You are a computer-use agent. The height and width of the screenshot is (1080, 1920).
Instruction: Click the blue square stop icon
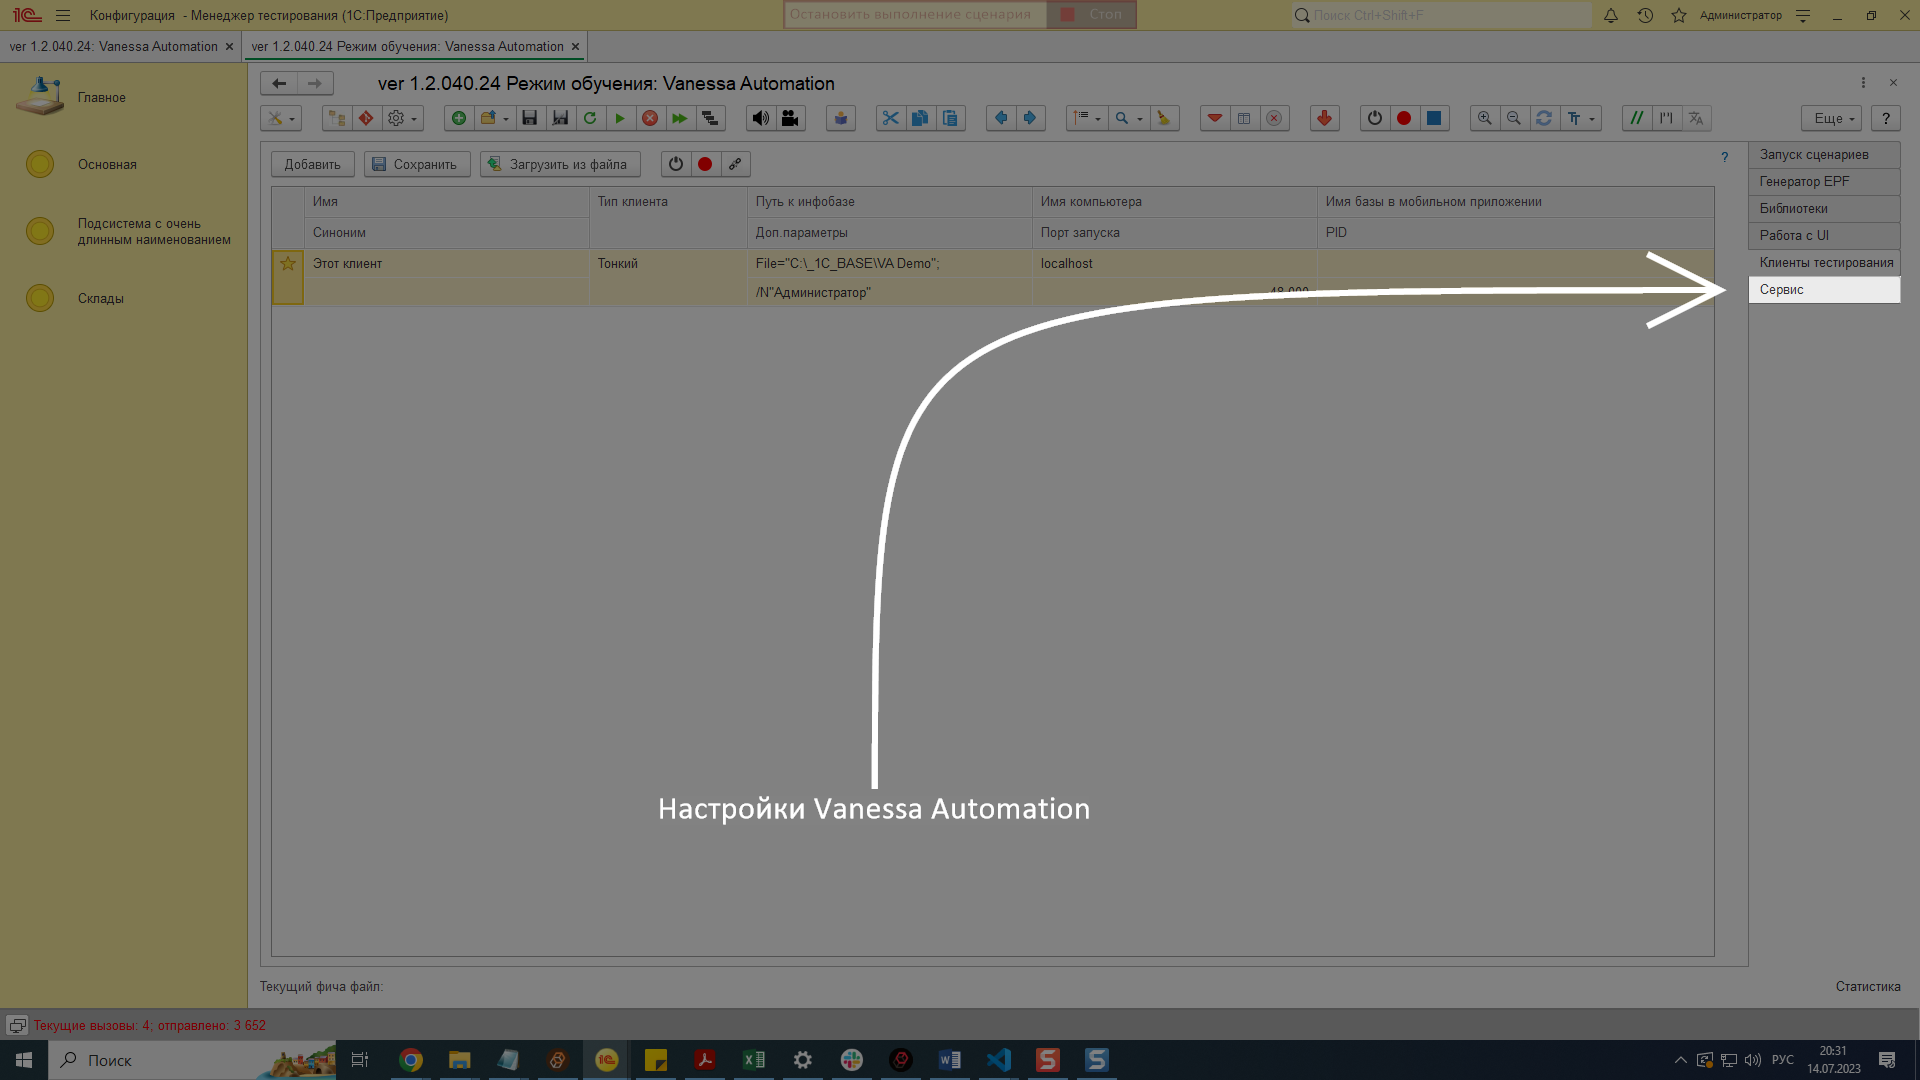[x=1433, y=118]
